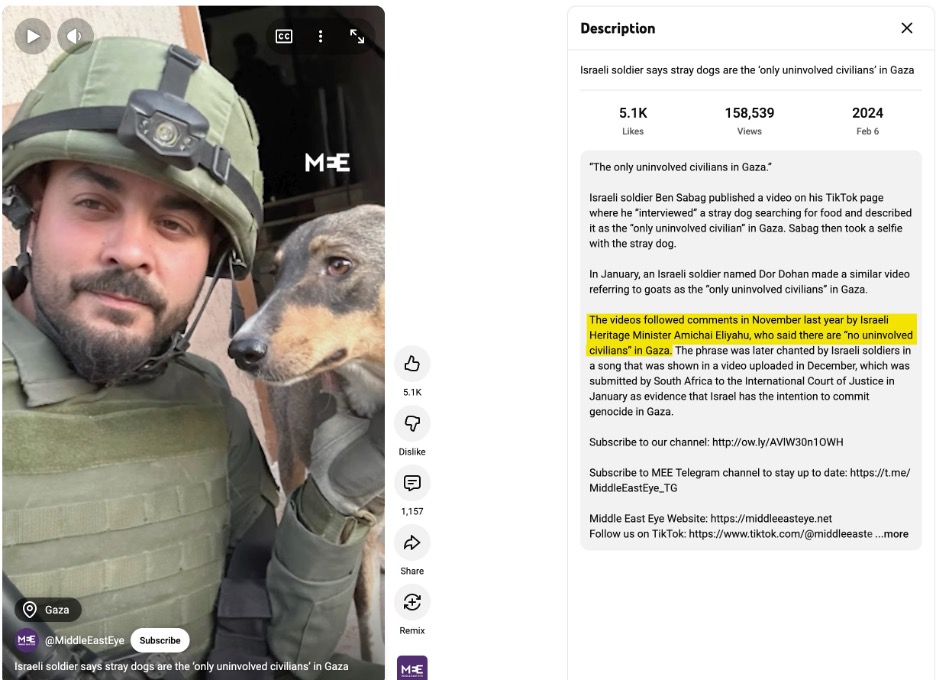
Task: Open the three-dot more options menu
Action: (x=321, y=36)
